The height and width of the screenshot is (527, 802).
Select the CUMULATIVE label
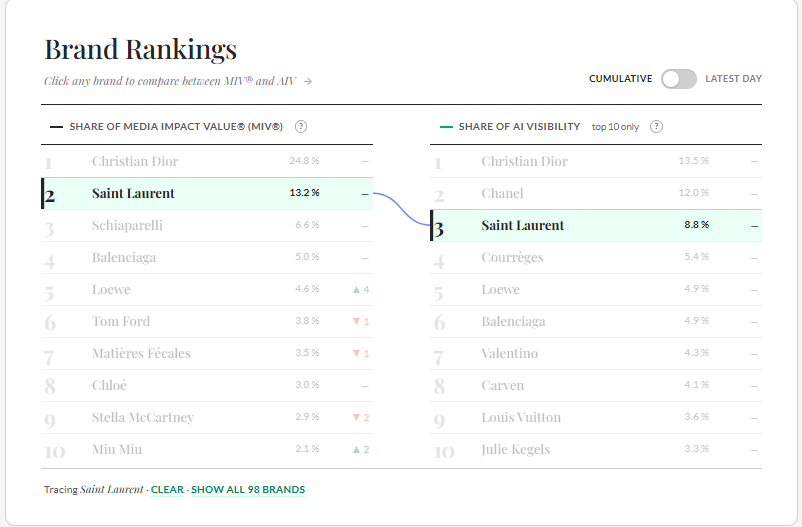620,79
